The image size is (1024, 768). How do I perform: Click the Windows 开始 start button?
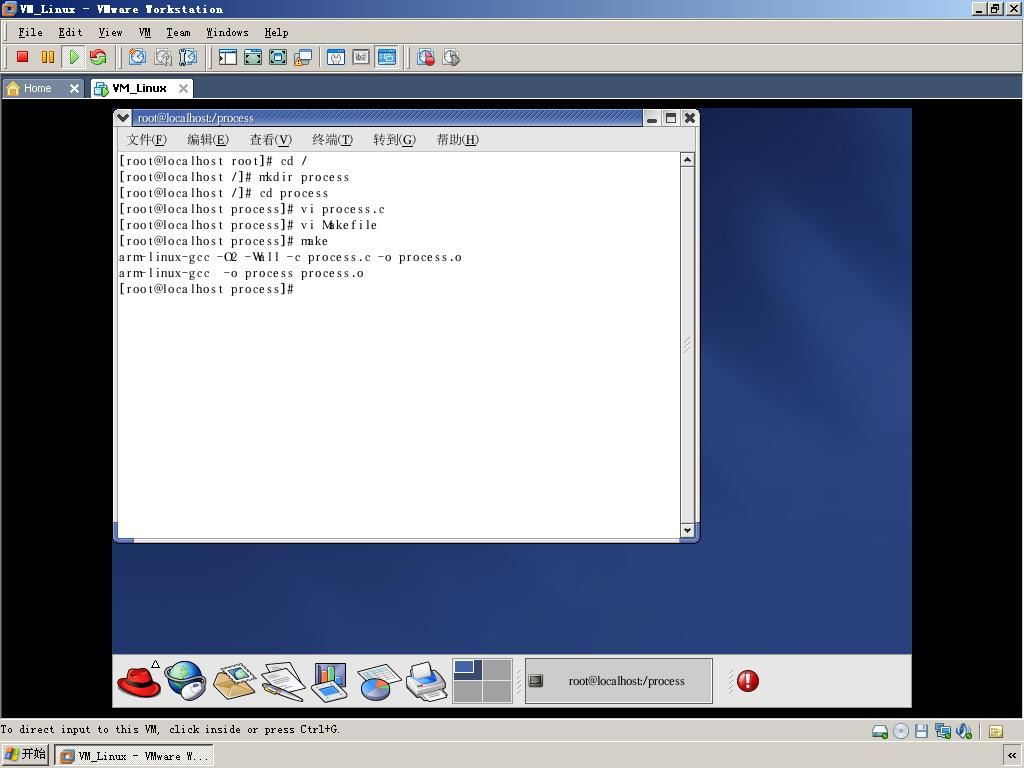click(25, 755)
